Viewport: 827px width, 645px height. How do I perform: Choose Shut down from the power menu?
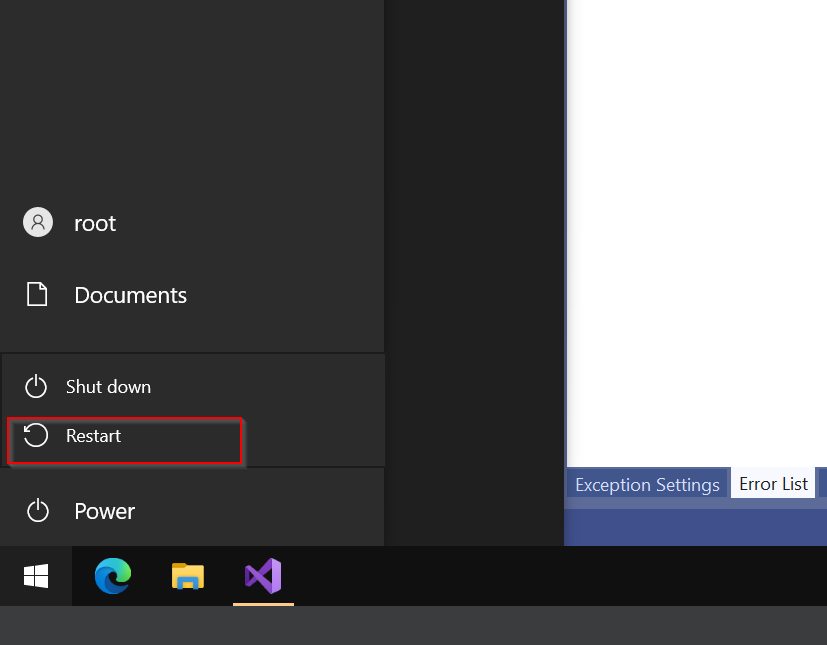[193, 387]
